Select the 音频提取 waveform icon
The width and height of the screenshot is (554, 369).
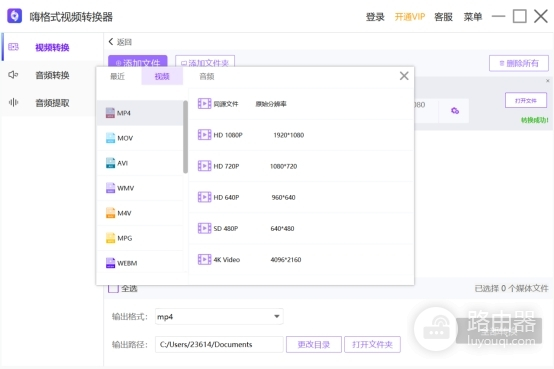click(13, 102)
